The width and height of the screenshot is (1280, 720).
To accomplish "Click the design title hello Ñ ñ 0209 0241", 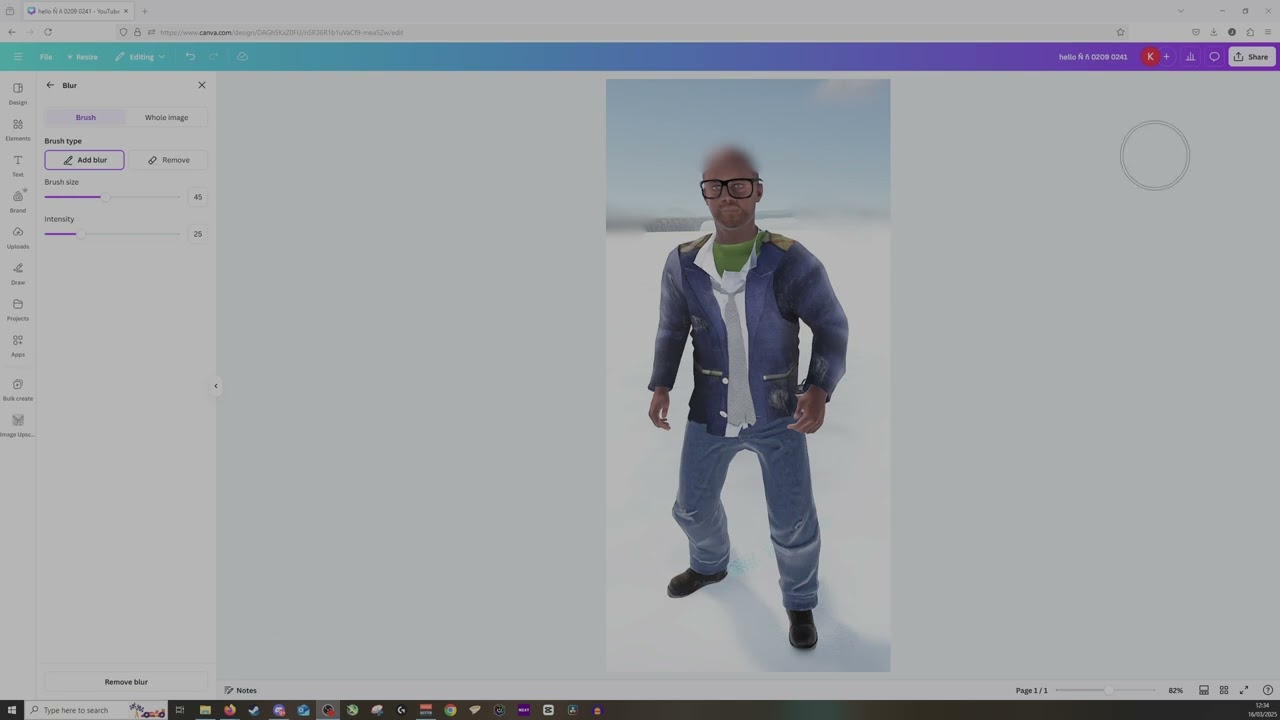I will click(1093, 57).
